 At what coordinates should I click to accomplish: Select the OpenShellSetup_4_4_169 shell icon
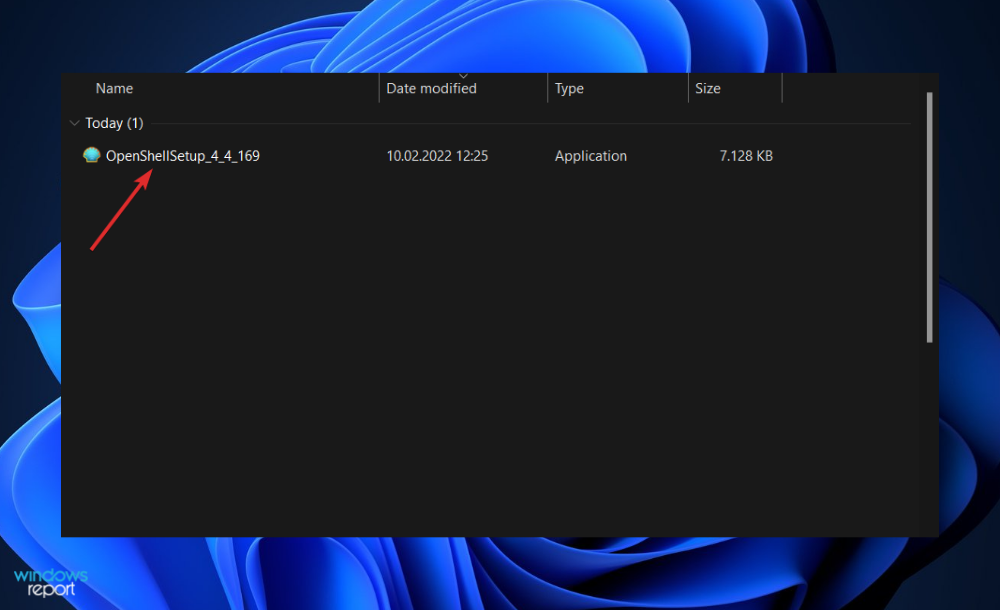[92, 155]
